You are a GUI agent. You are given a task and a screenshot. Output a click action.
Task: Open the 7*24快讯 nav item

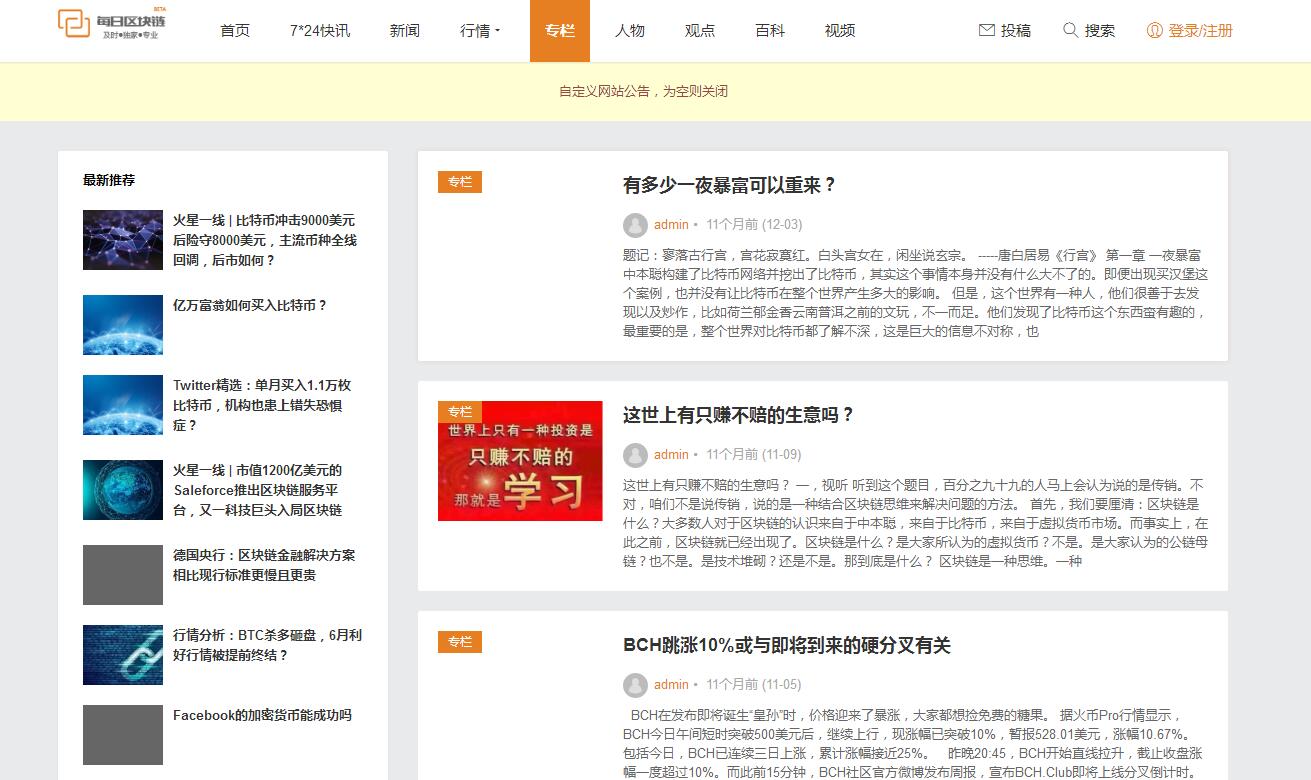click(320, 31)
